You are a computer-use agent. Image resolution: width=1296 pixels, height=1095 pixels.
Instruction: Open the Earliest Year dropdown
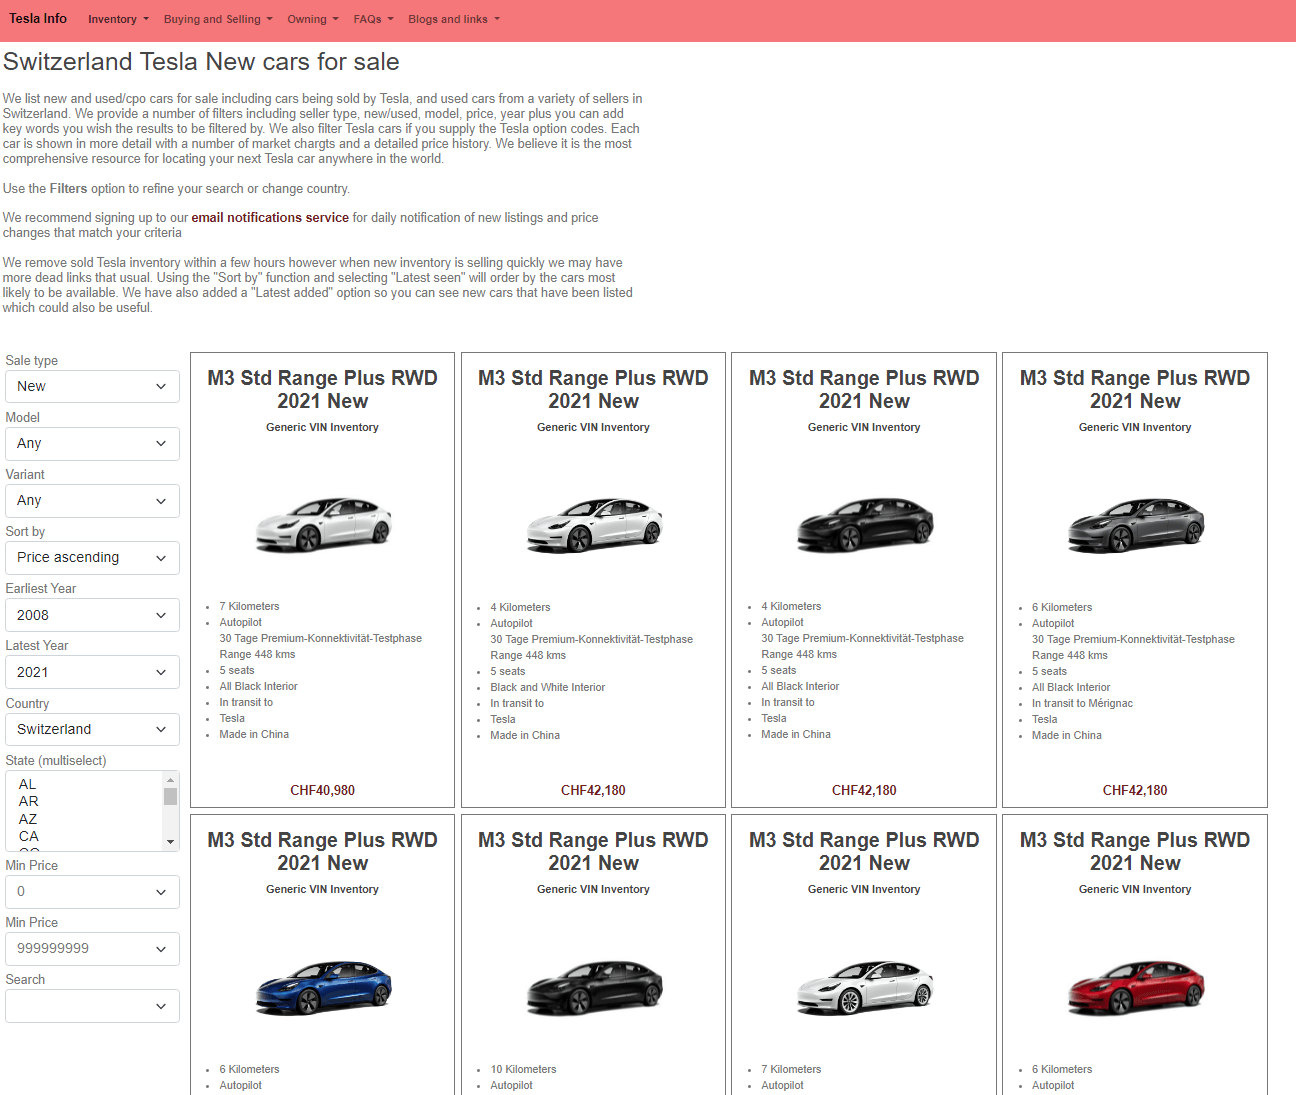92,614
